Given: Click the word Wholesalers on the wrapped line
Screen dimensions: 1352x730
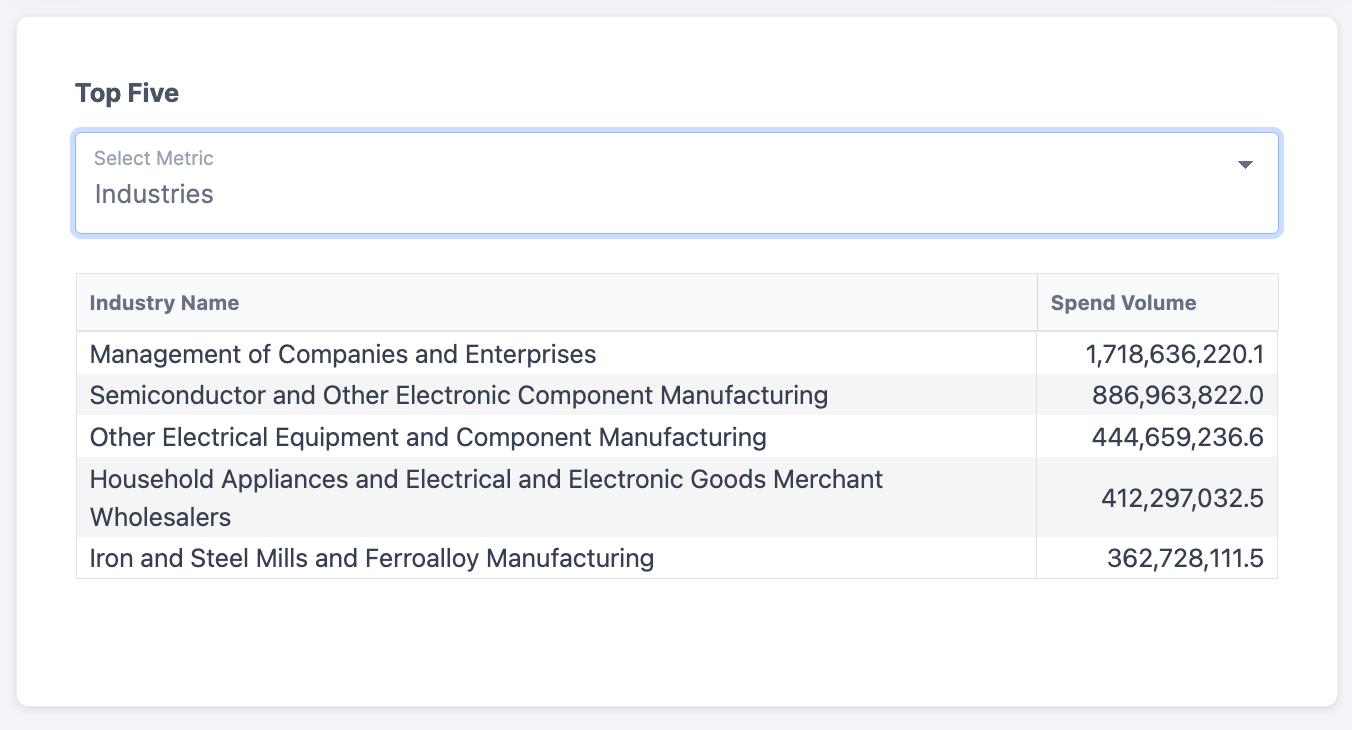Looking at the screenshot, I should coord(160,517).
